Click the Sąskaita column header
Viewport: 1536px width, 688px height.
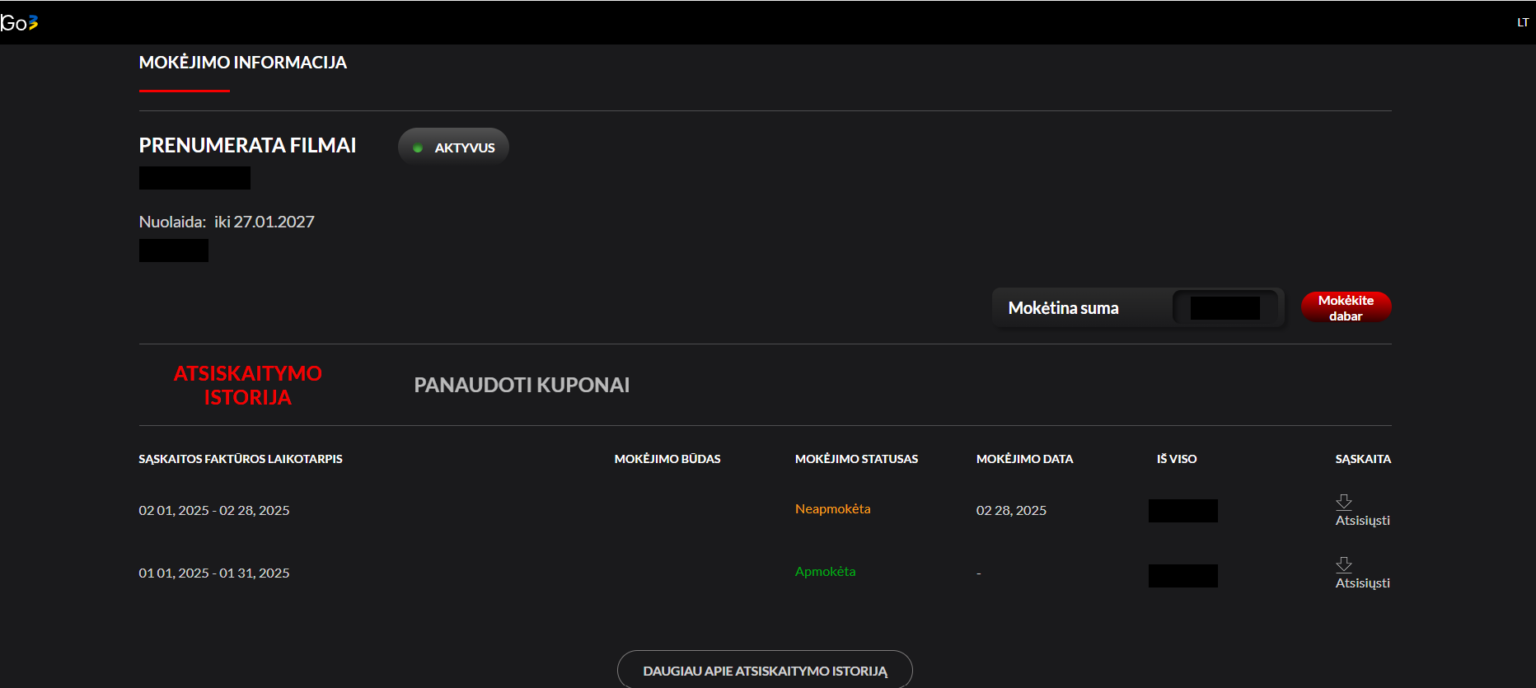(1363, 459)
